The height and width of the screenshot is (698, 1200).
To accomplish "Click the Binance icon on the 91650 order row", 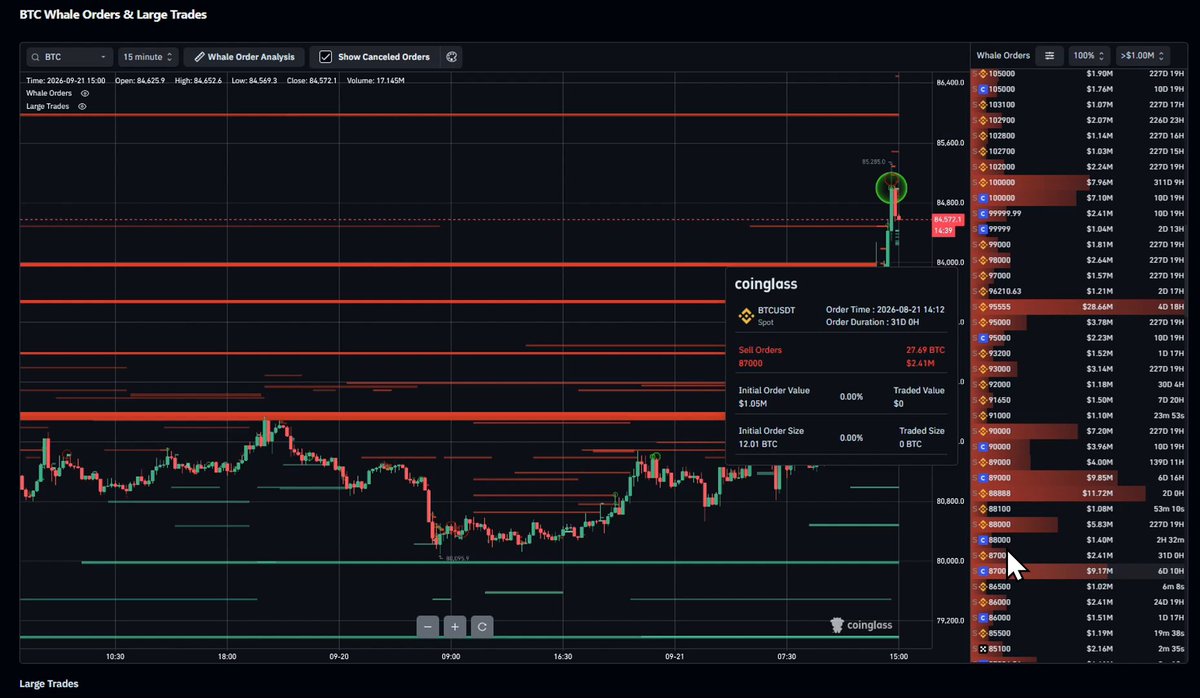I will (982, 400).
